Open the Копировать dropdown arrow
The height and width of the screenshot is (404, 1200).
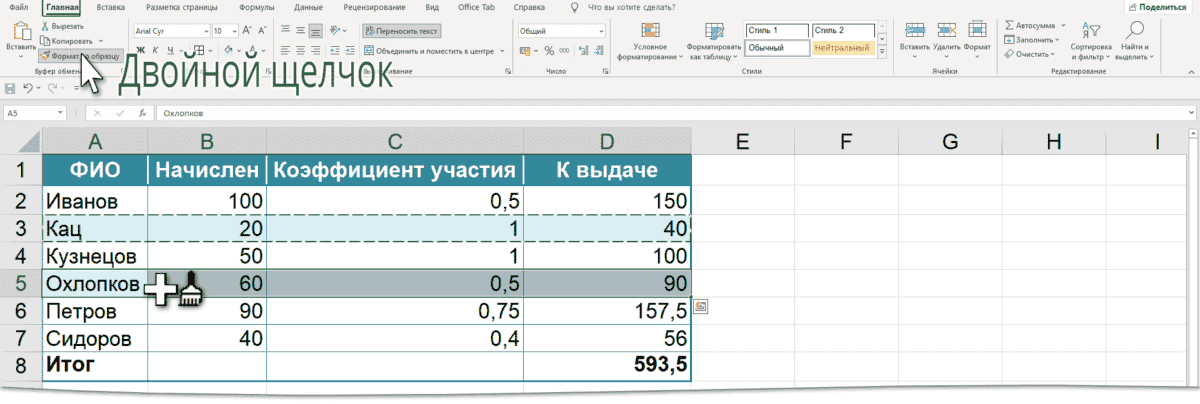coord(100,40)
